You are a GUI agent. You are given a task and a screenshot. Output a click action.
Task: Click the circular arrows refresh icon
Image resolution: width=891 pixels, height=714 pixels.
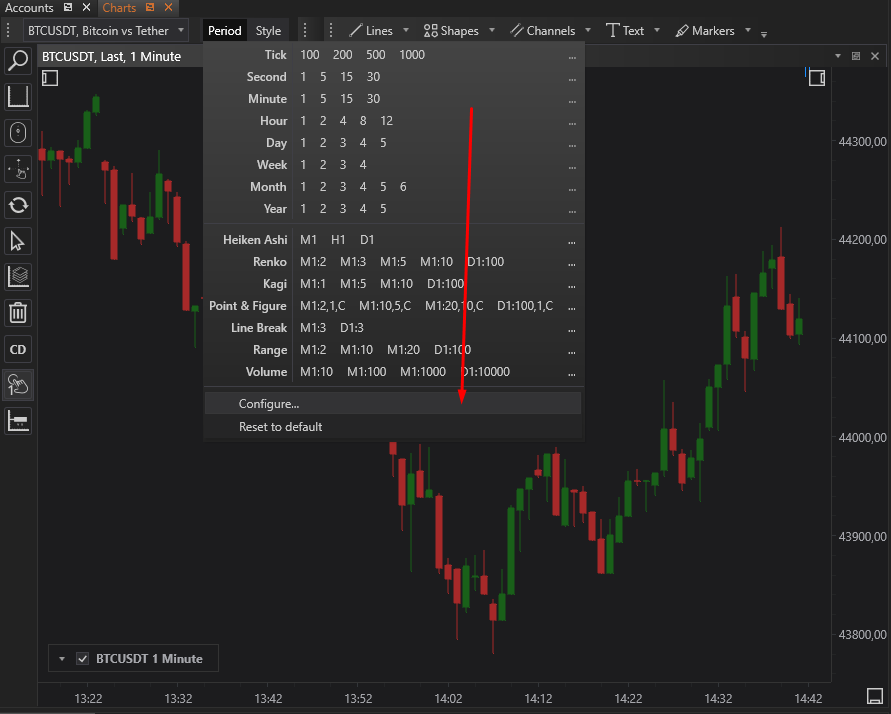point(18,205)
